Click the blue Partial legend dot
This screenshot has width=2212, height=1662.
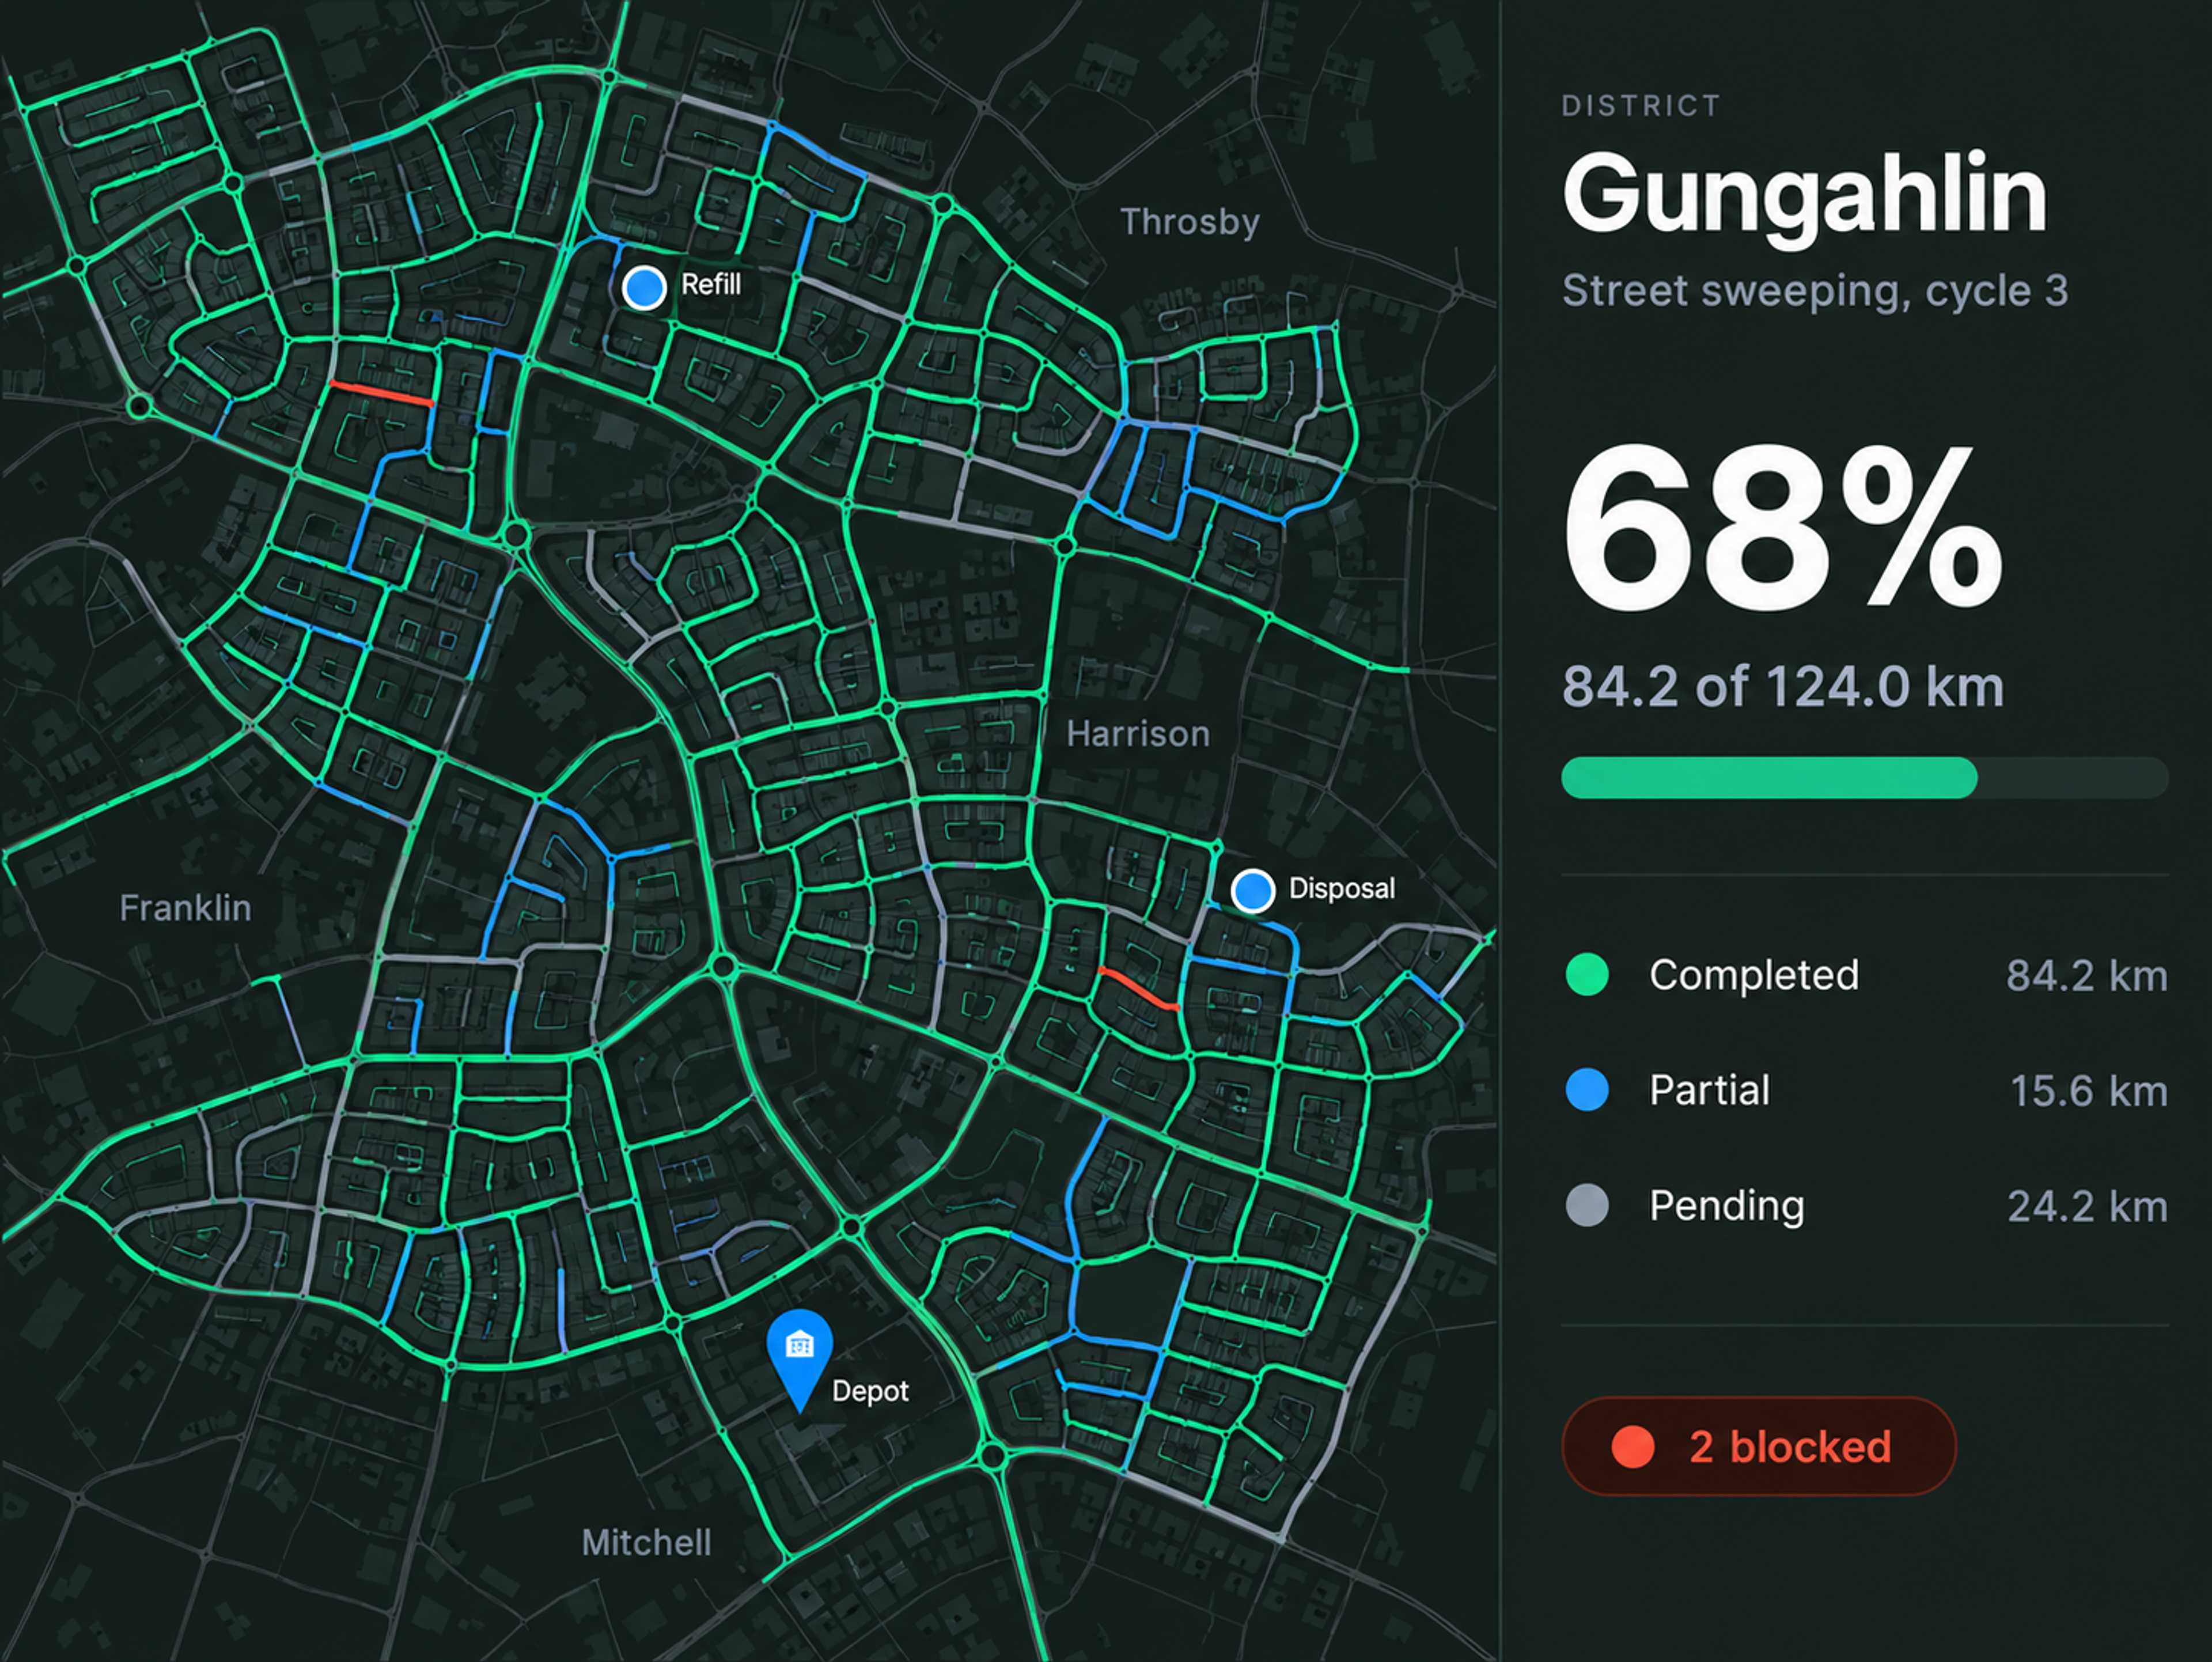[1587, 1089]
